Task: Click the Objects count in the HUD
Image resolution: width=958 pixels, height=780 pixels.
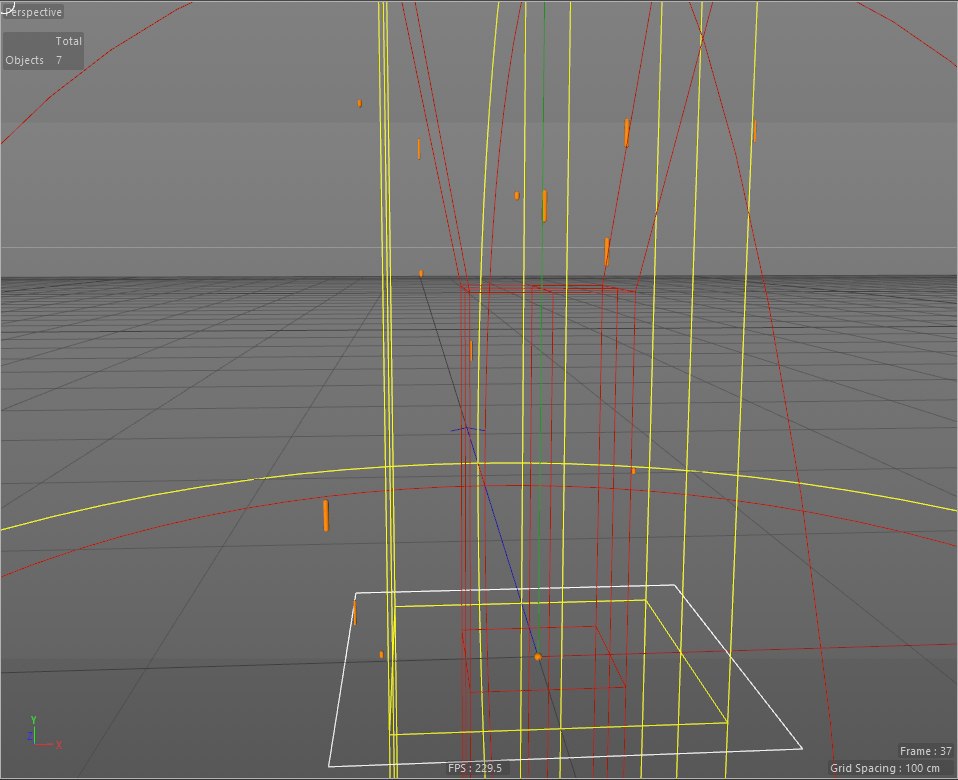Action: pyautogui.click(x=34, y=60)
